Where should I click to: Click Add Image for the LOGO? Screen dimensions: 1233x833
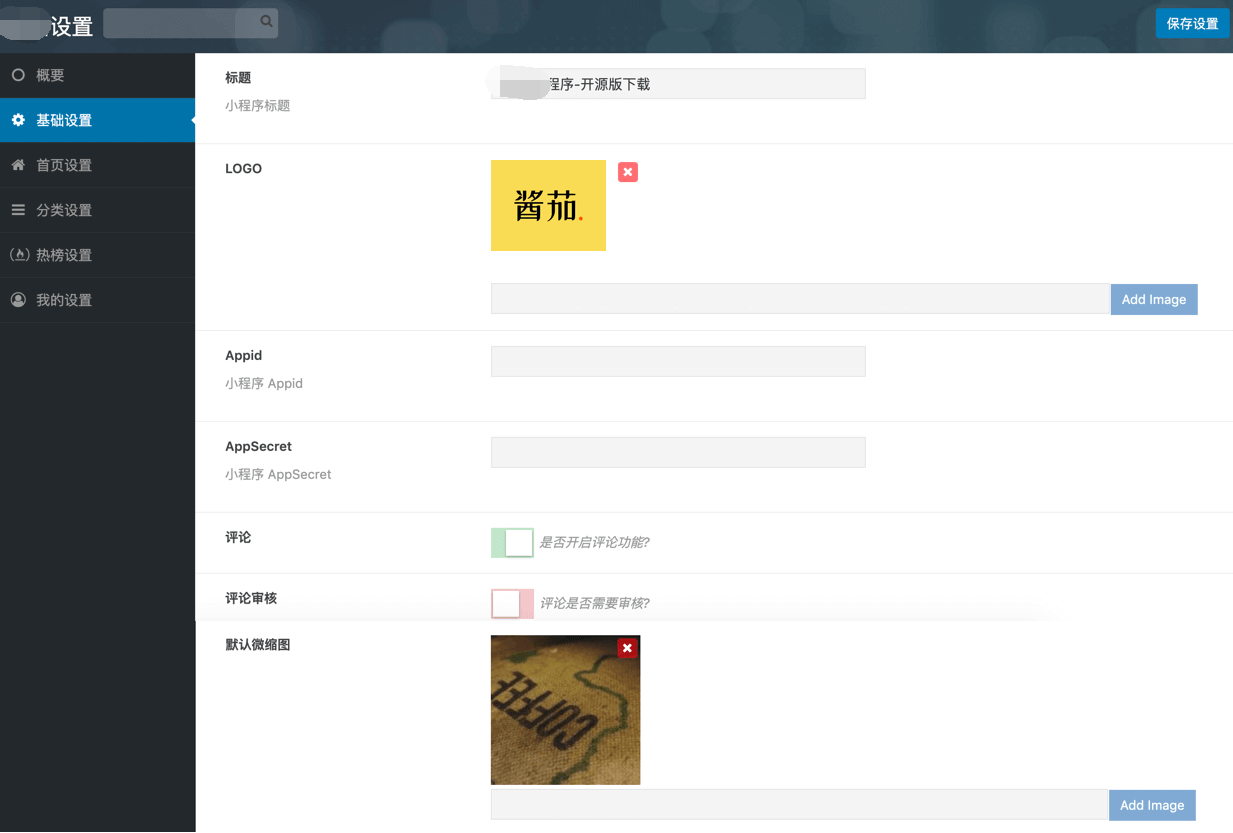coord(1153,298)
